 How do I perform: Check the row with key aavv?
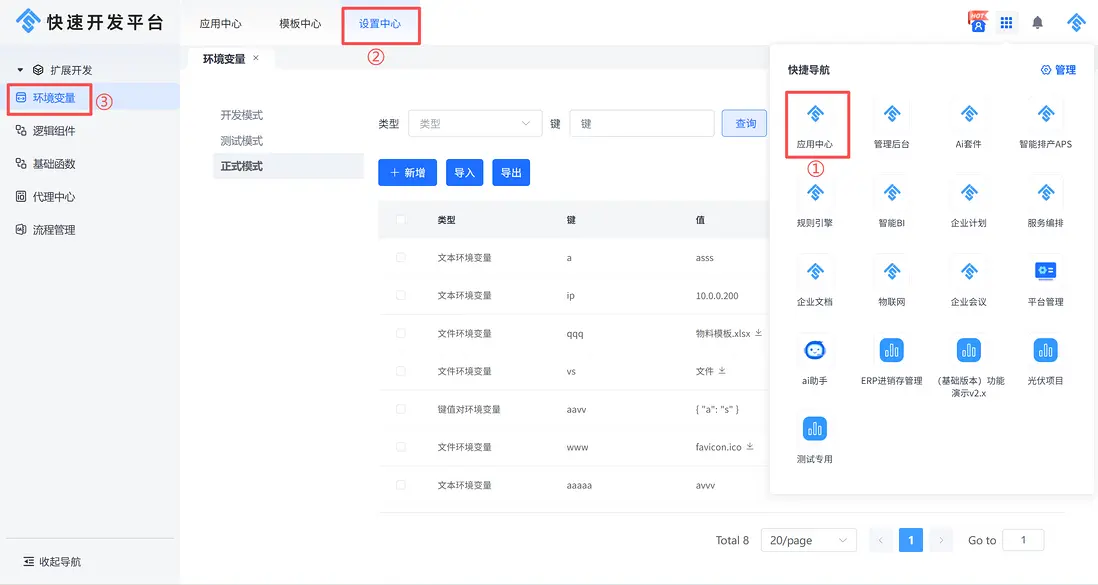[x=401, y=409]
